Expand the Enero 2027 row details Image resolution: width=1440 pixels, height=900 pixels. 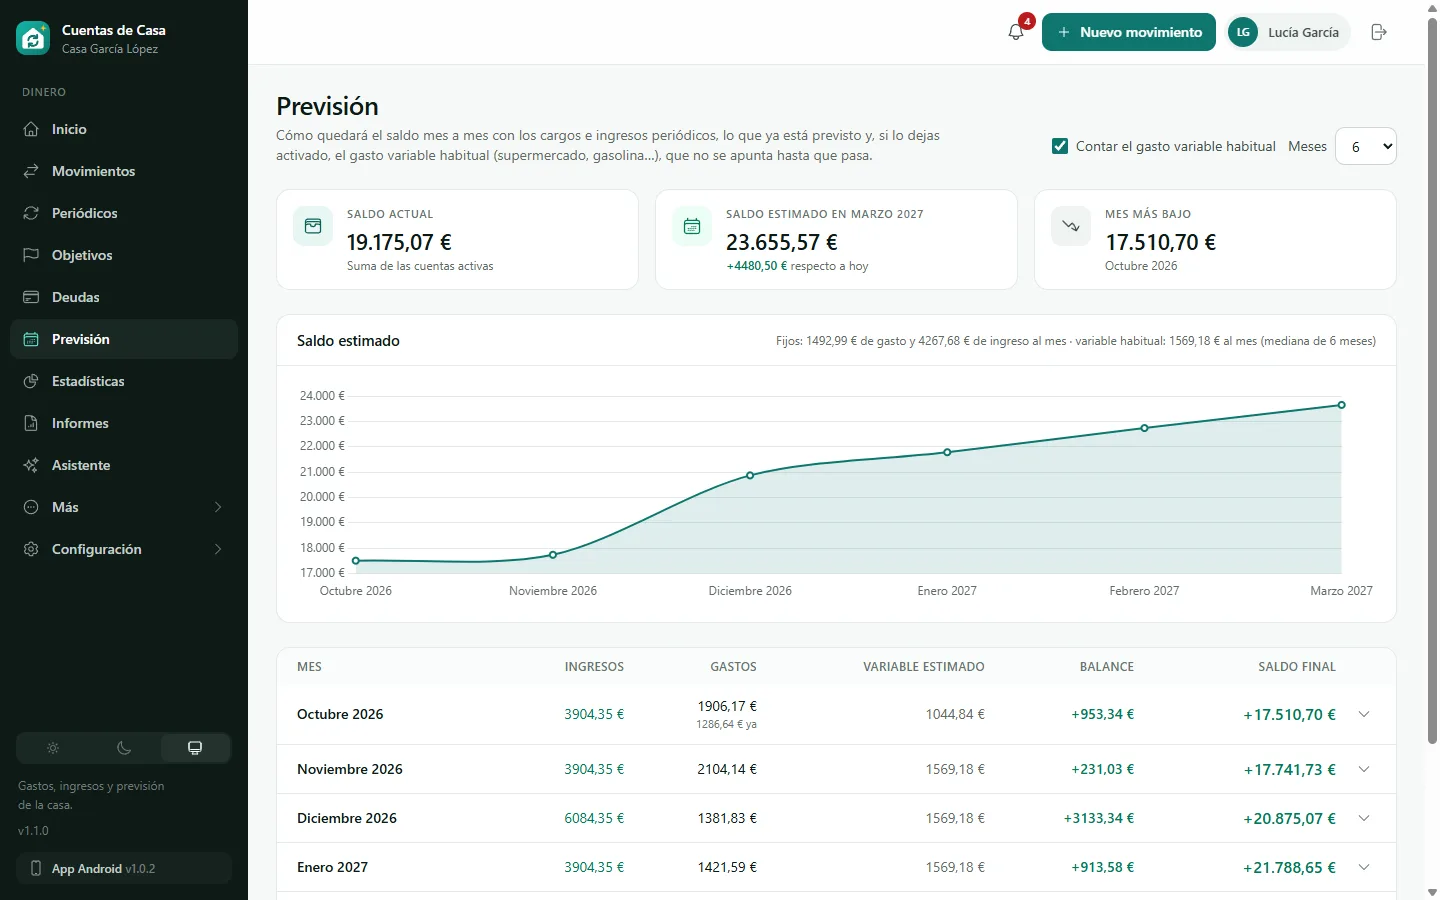tap(1364, 867)
